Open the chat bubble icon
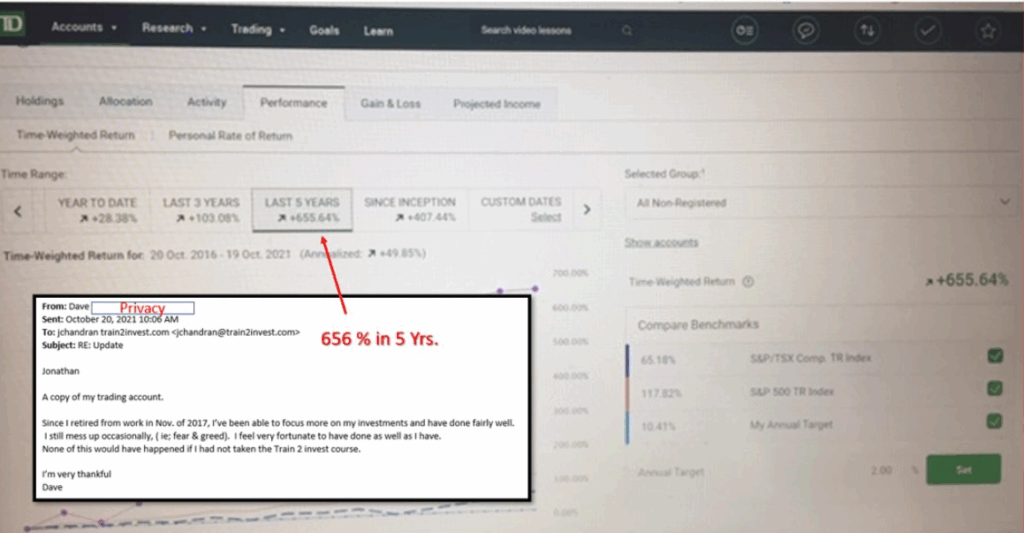The height and width of the screenshot is (533, 1024). tap(805, 31)
